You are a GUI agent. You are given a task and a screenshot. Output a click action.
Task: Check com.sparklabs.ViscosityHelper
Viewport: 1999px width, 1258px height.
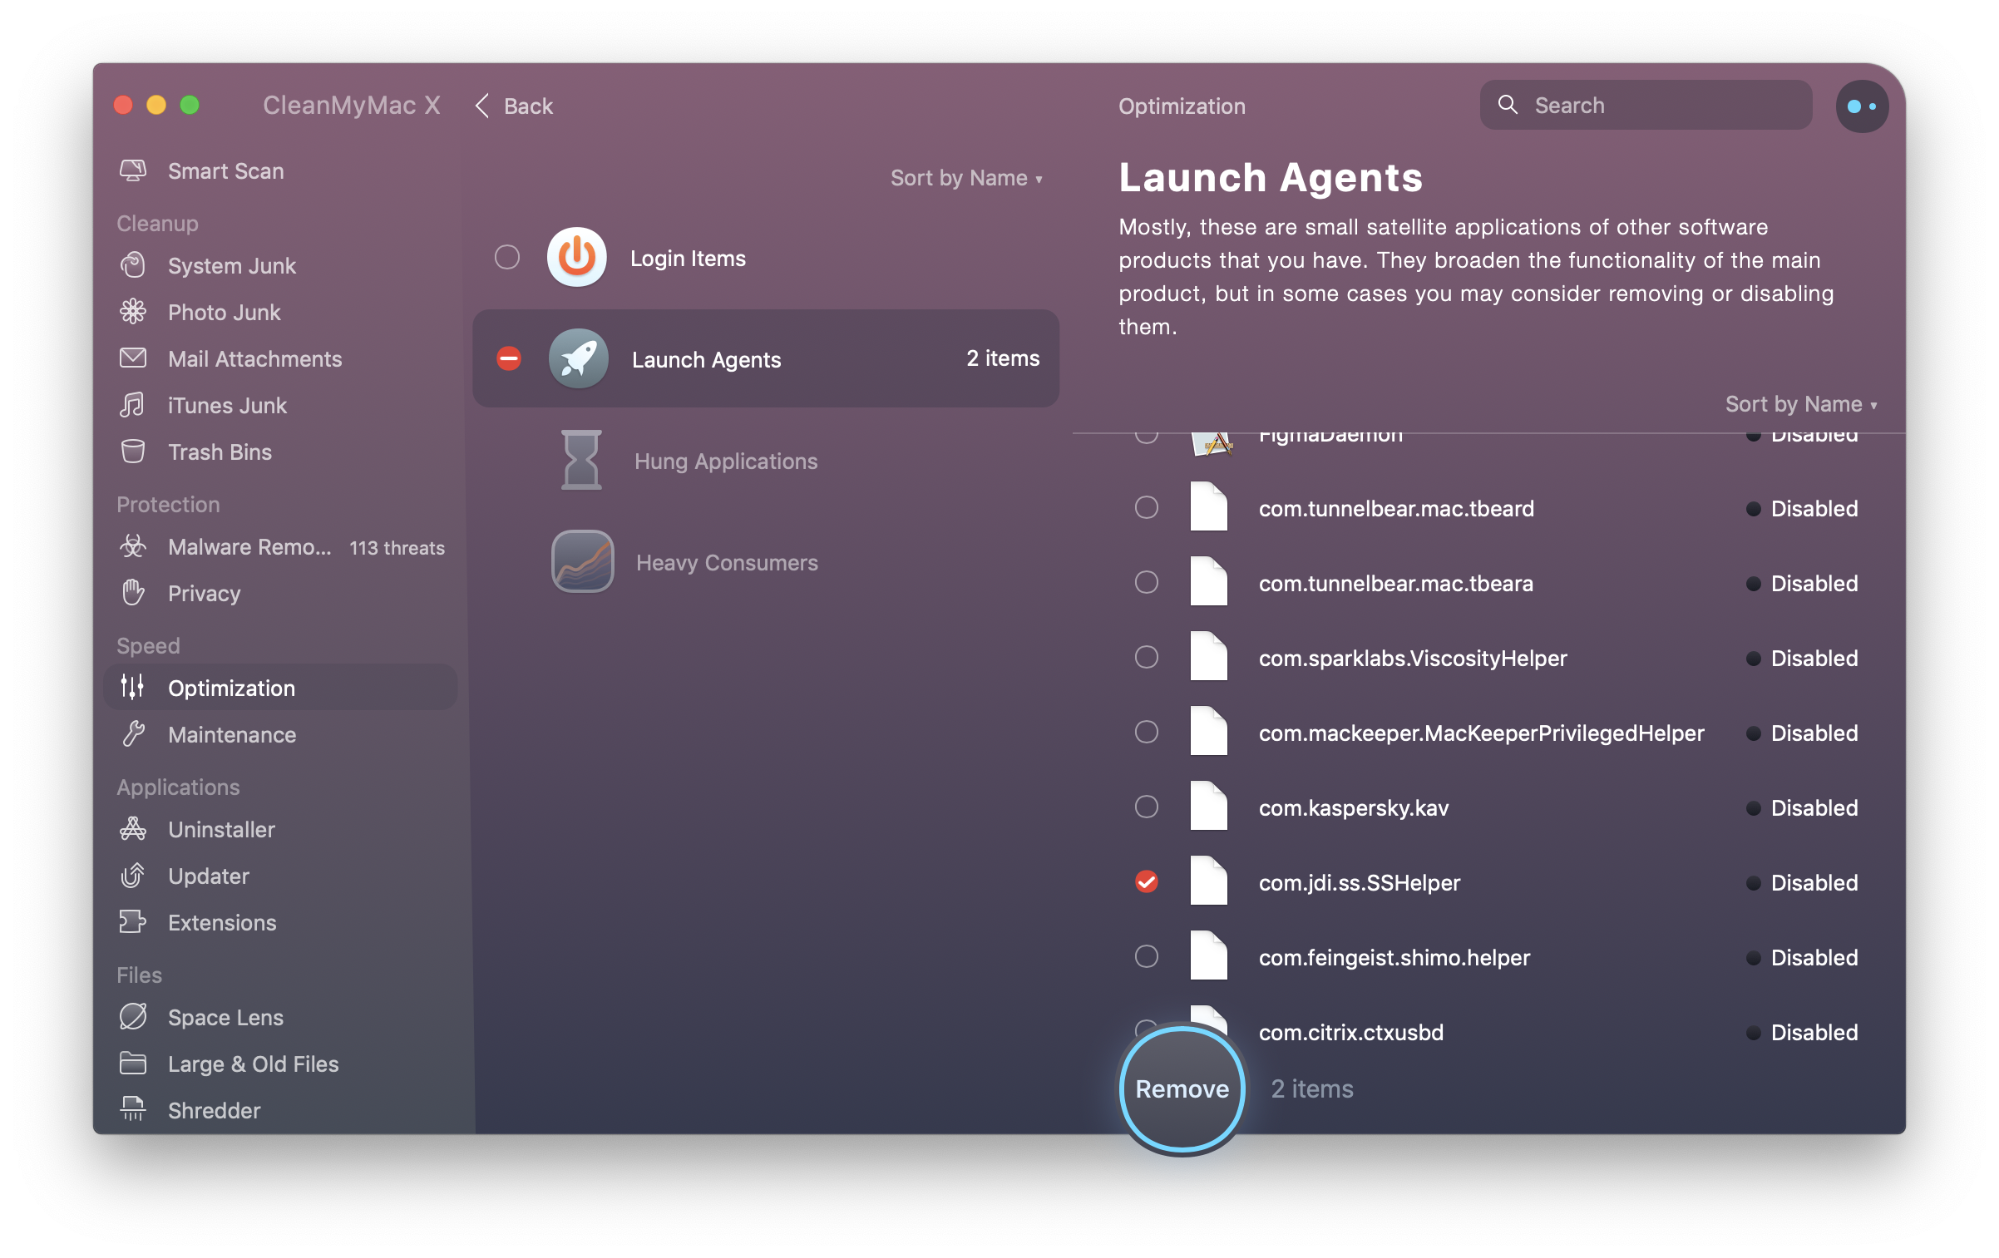(x=1147, y=658)
